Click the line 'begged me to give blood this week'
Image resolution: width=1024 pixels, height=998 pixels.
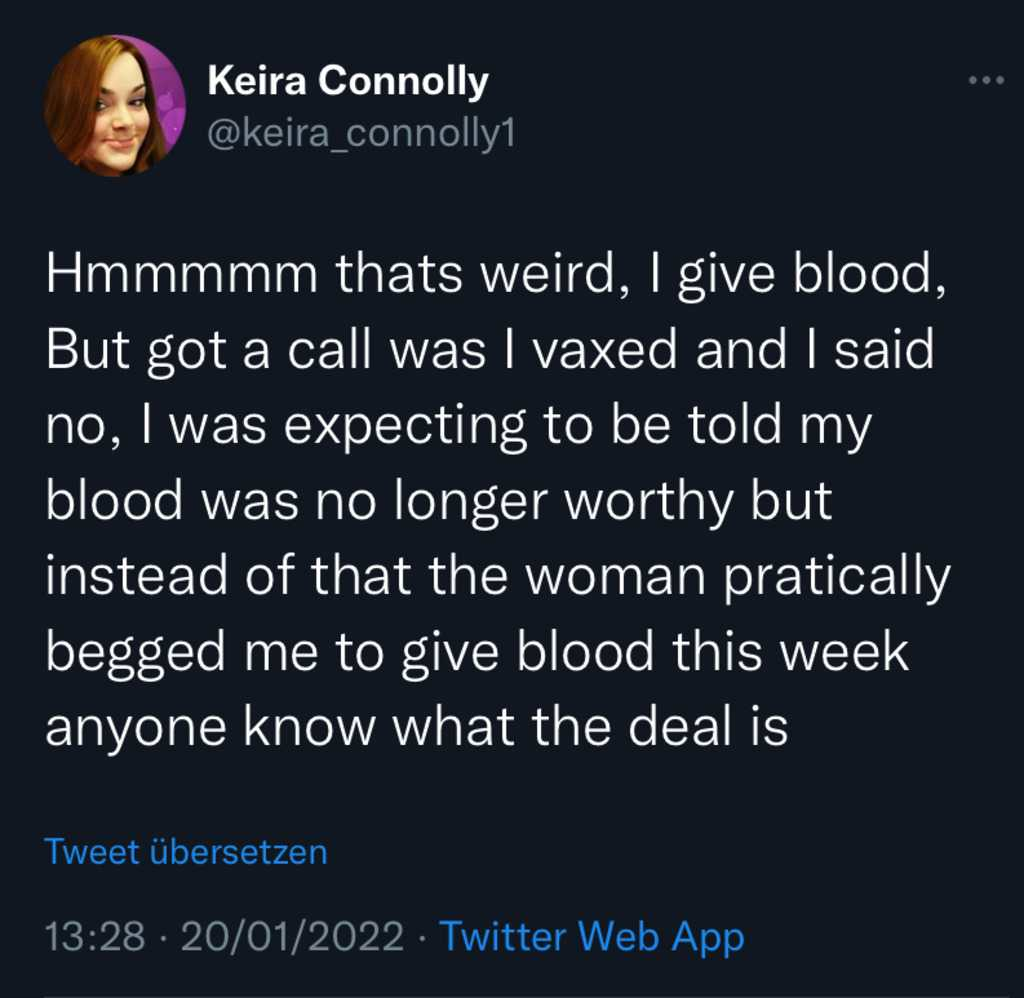[x=477, y=652]
